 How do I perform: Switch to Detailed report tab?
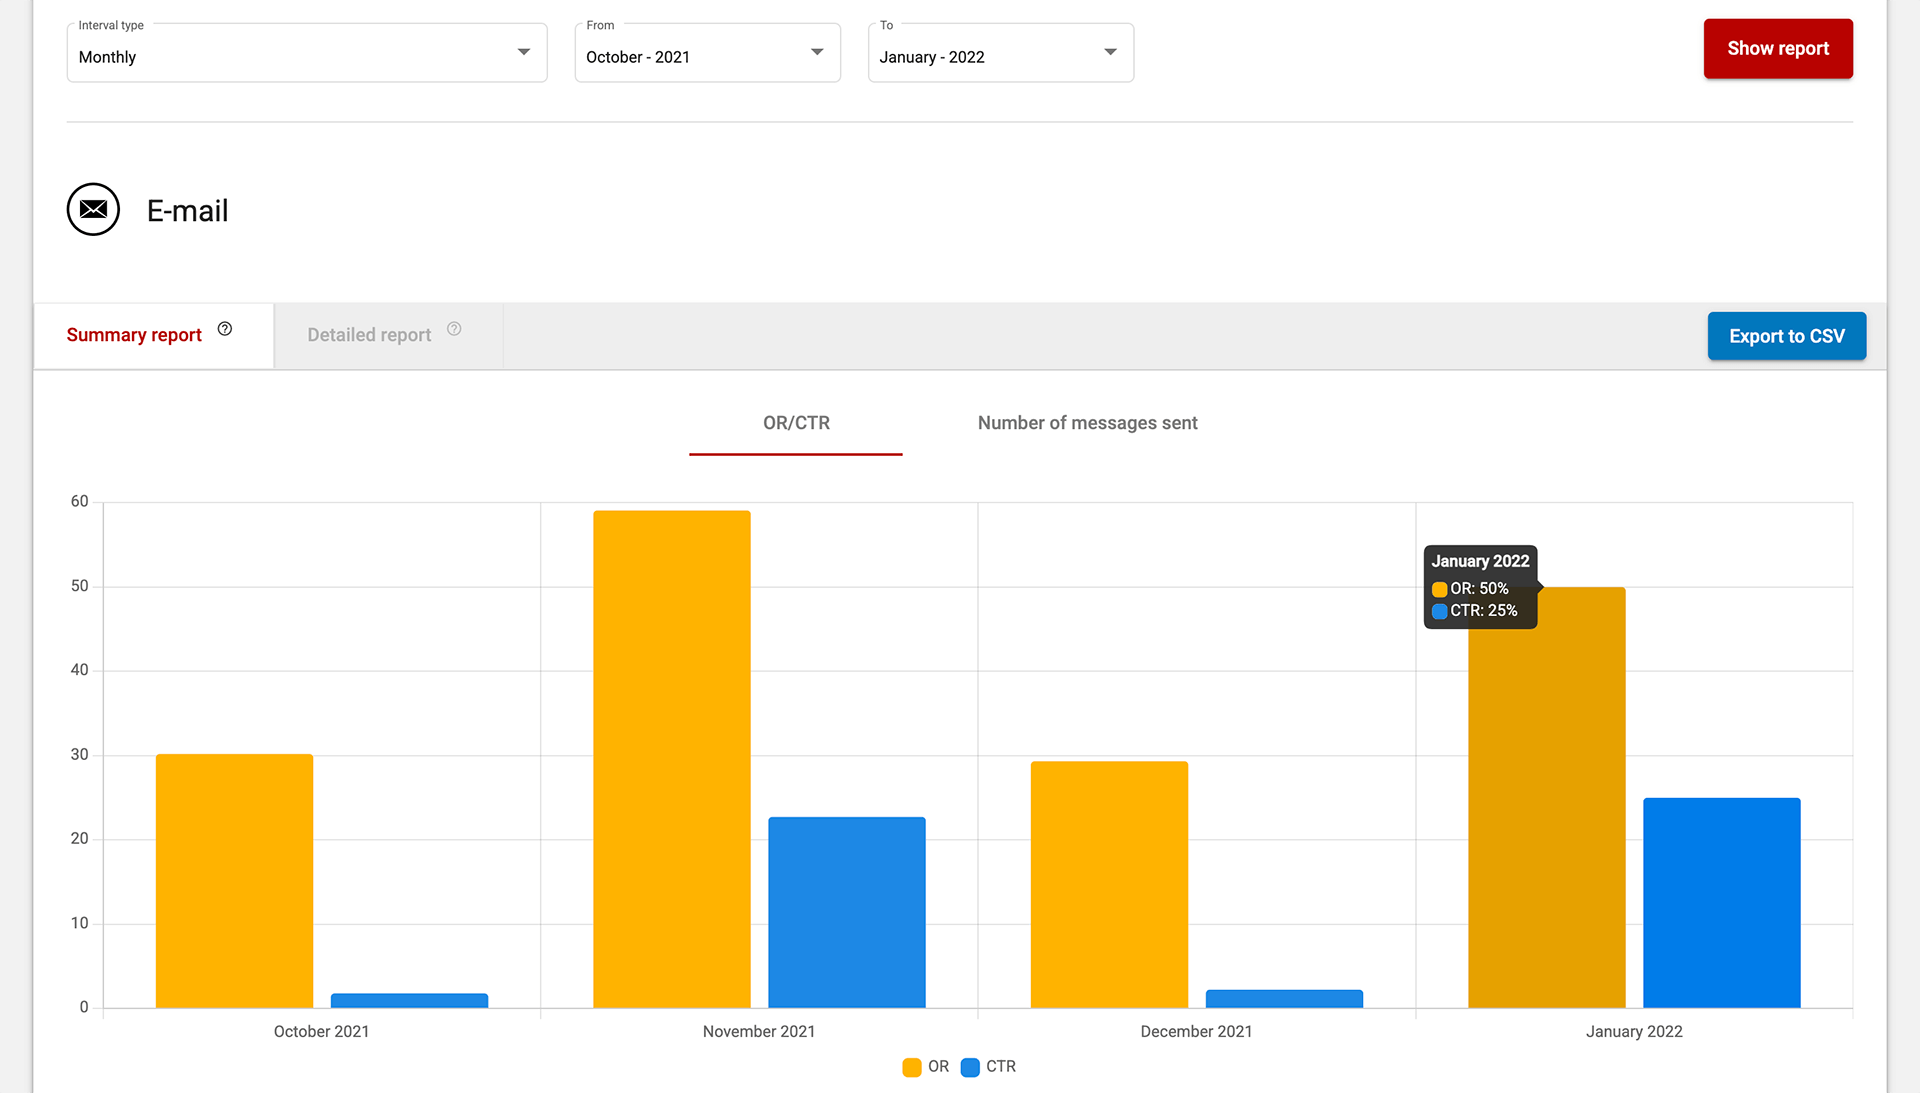(369, 336)
